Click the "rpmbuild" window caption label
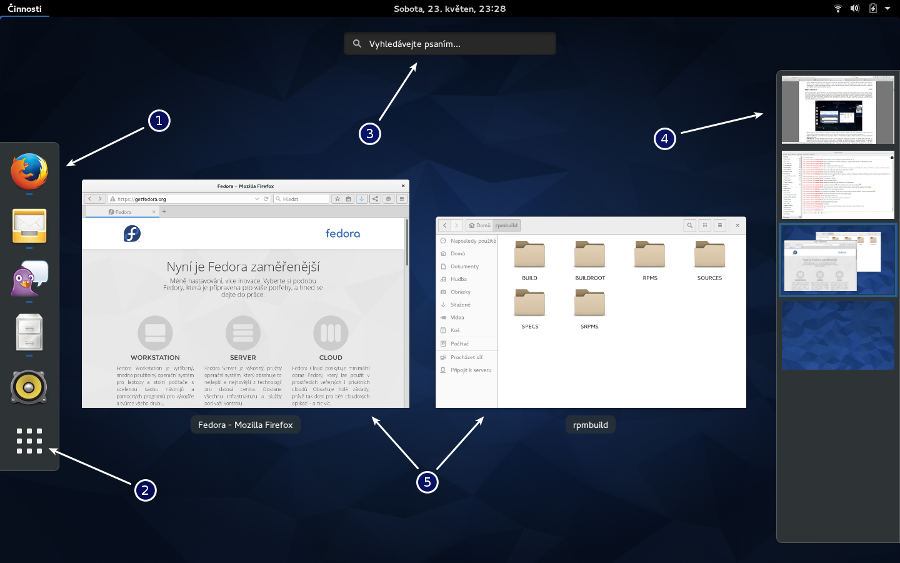 (x=590, y=425)
